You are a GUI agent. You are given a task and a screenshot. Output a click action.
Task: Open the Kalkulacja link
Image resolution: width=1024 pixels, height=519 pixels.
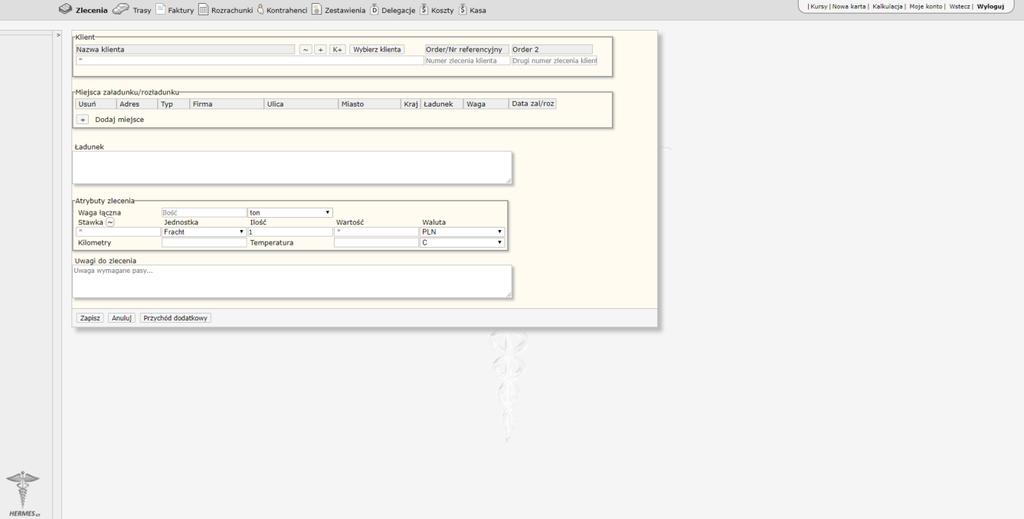pyautogui.click(x=888, y=6)
